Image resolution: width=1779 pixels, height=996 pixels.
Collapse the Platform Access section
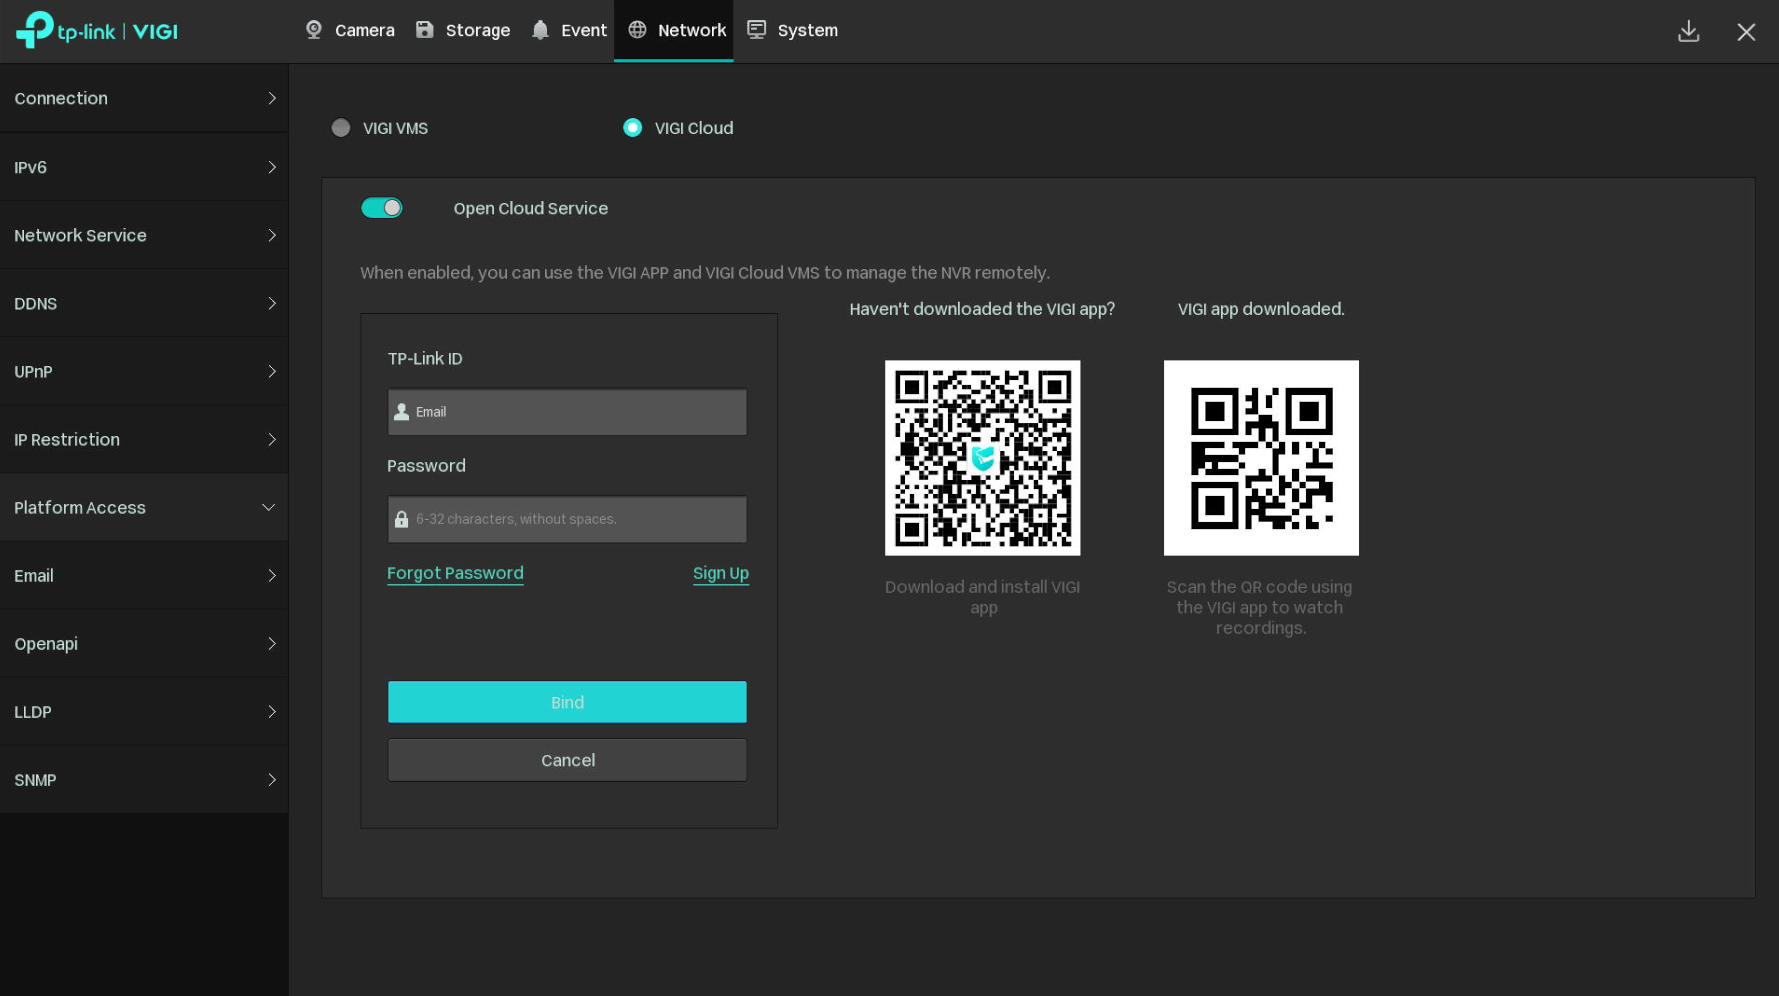pos(144,507)
